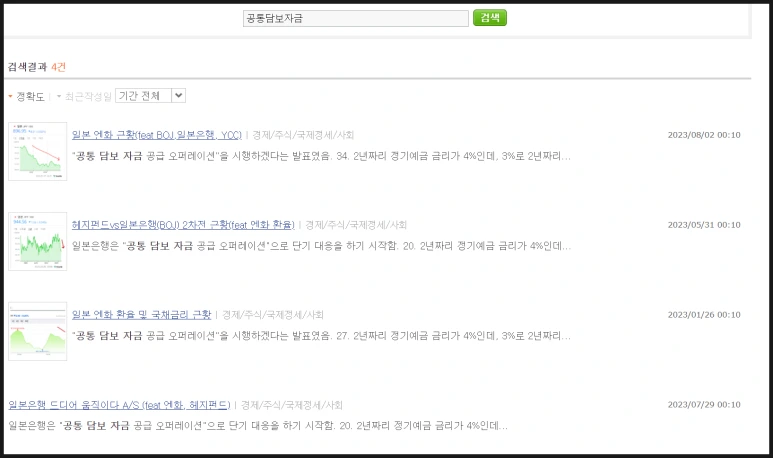Click the snippet text under the 2023/07/29 result
This screenshot has height=458, width=773.
pos(258,425)
